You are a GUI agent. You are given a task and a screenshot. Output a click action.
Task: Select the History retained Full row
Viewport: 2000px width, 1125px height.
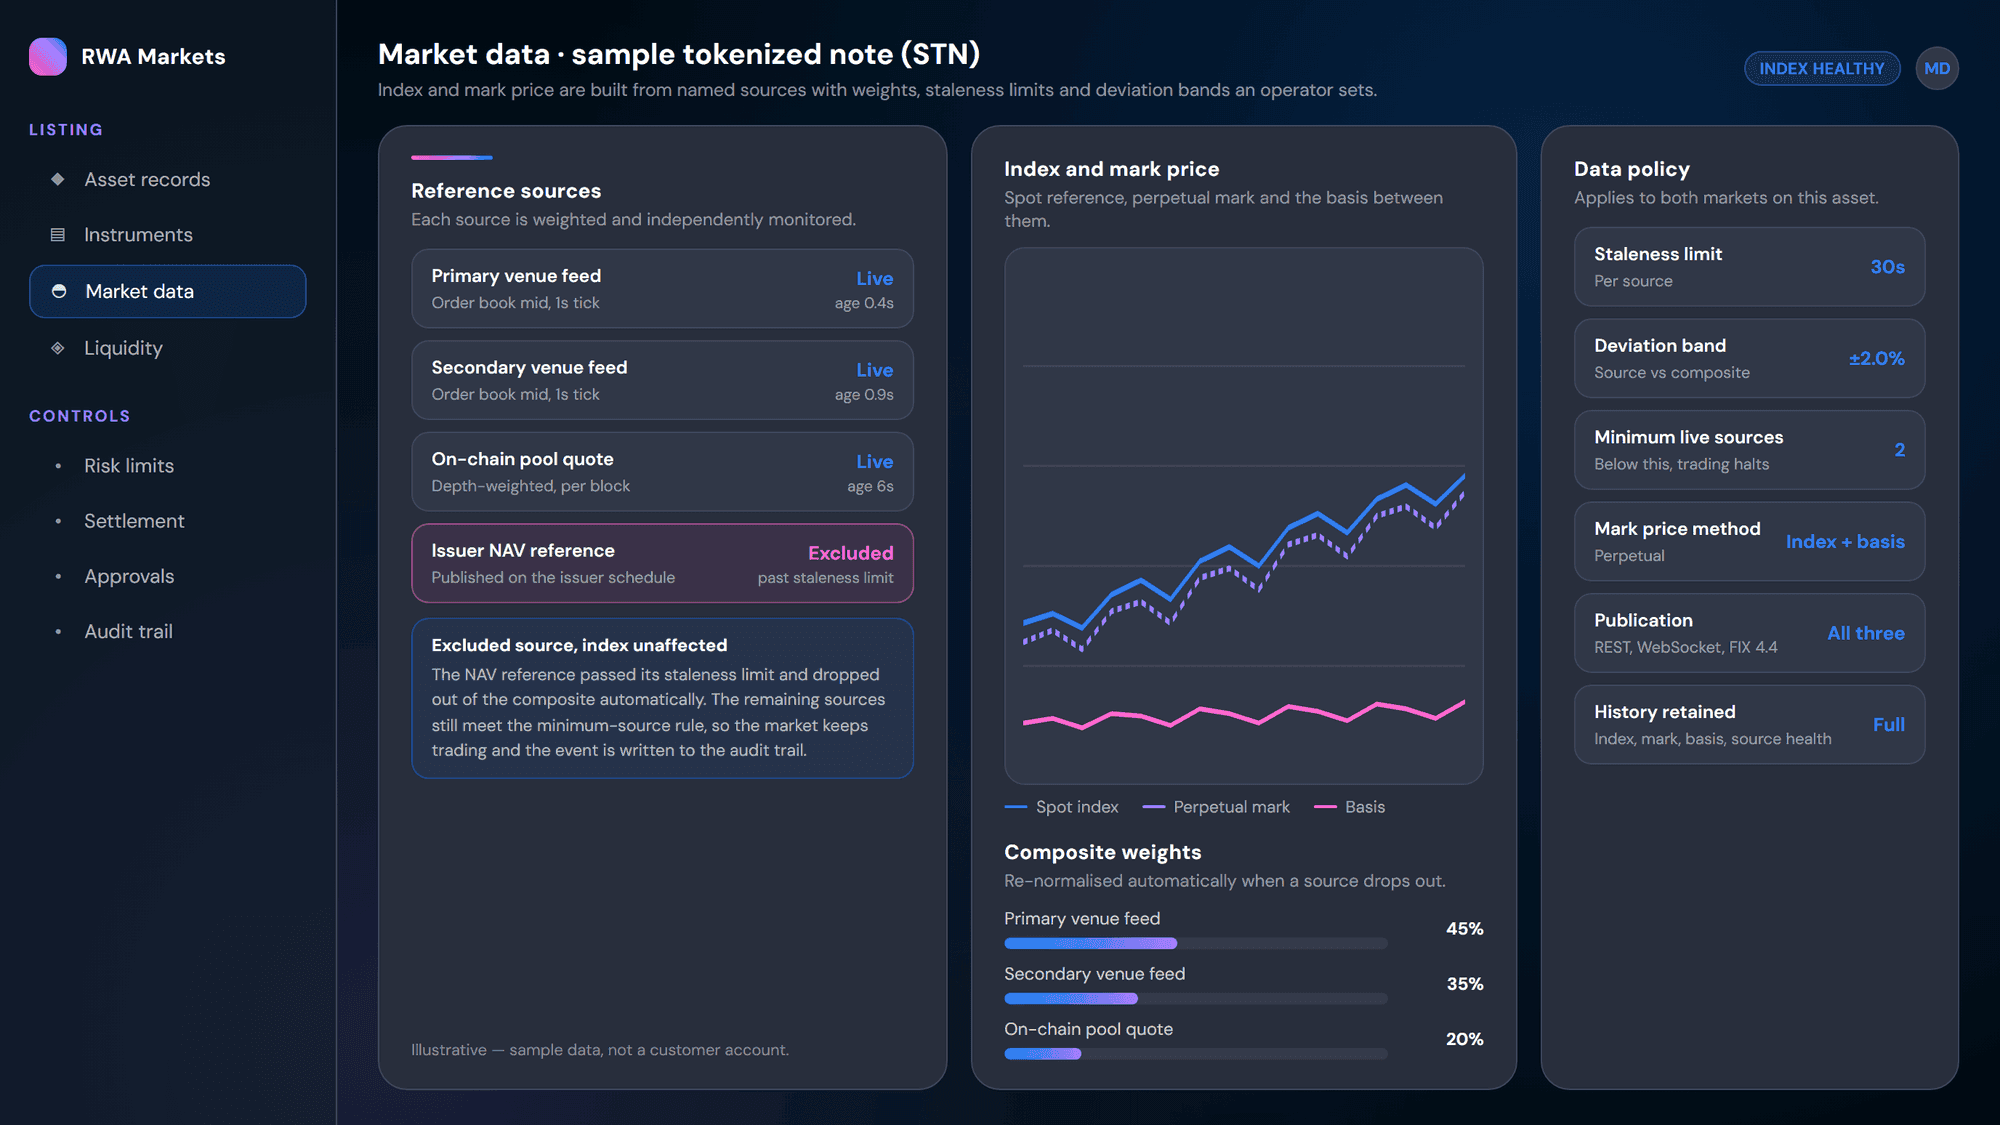pyautogui.click(x=1749, y=725)
